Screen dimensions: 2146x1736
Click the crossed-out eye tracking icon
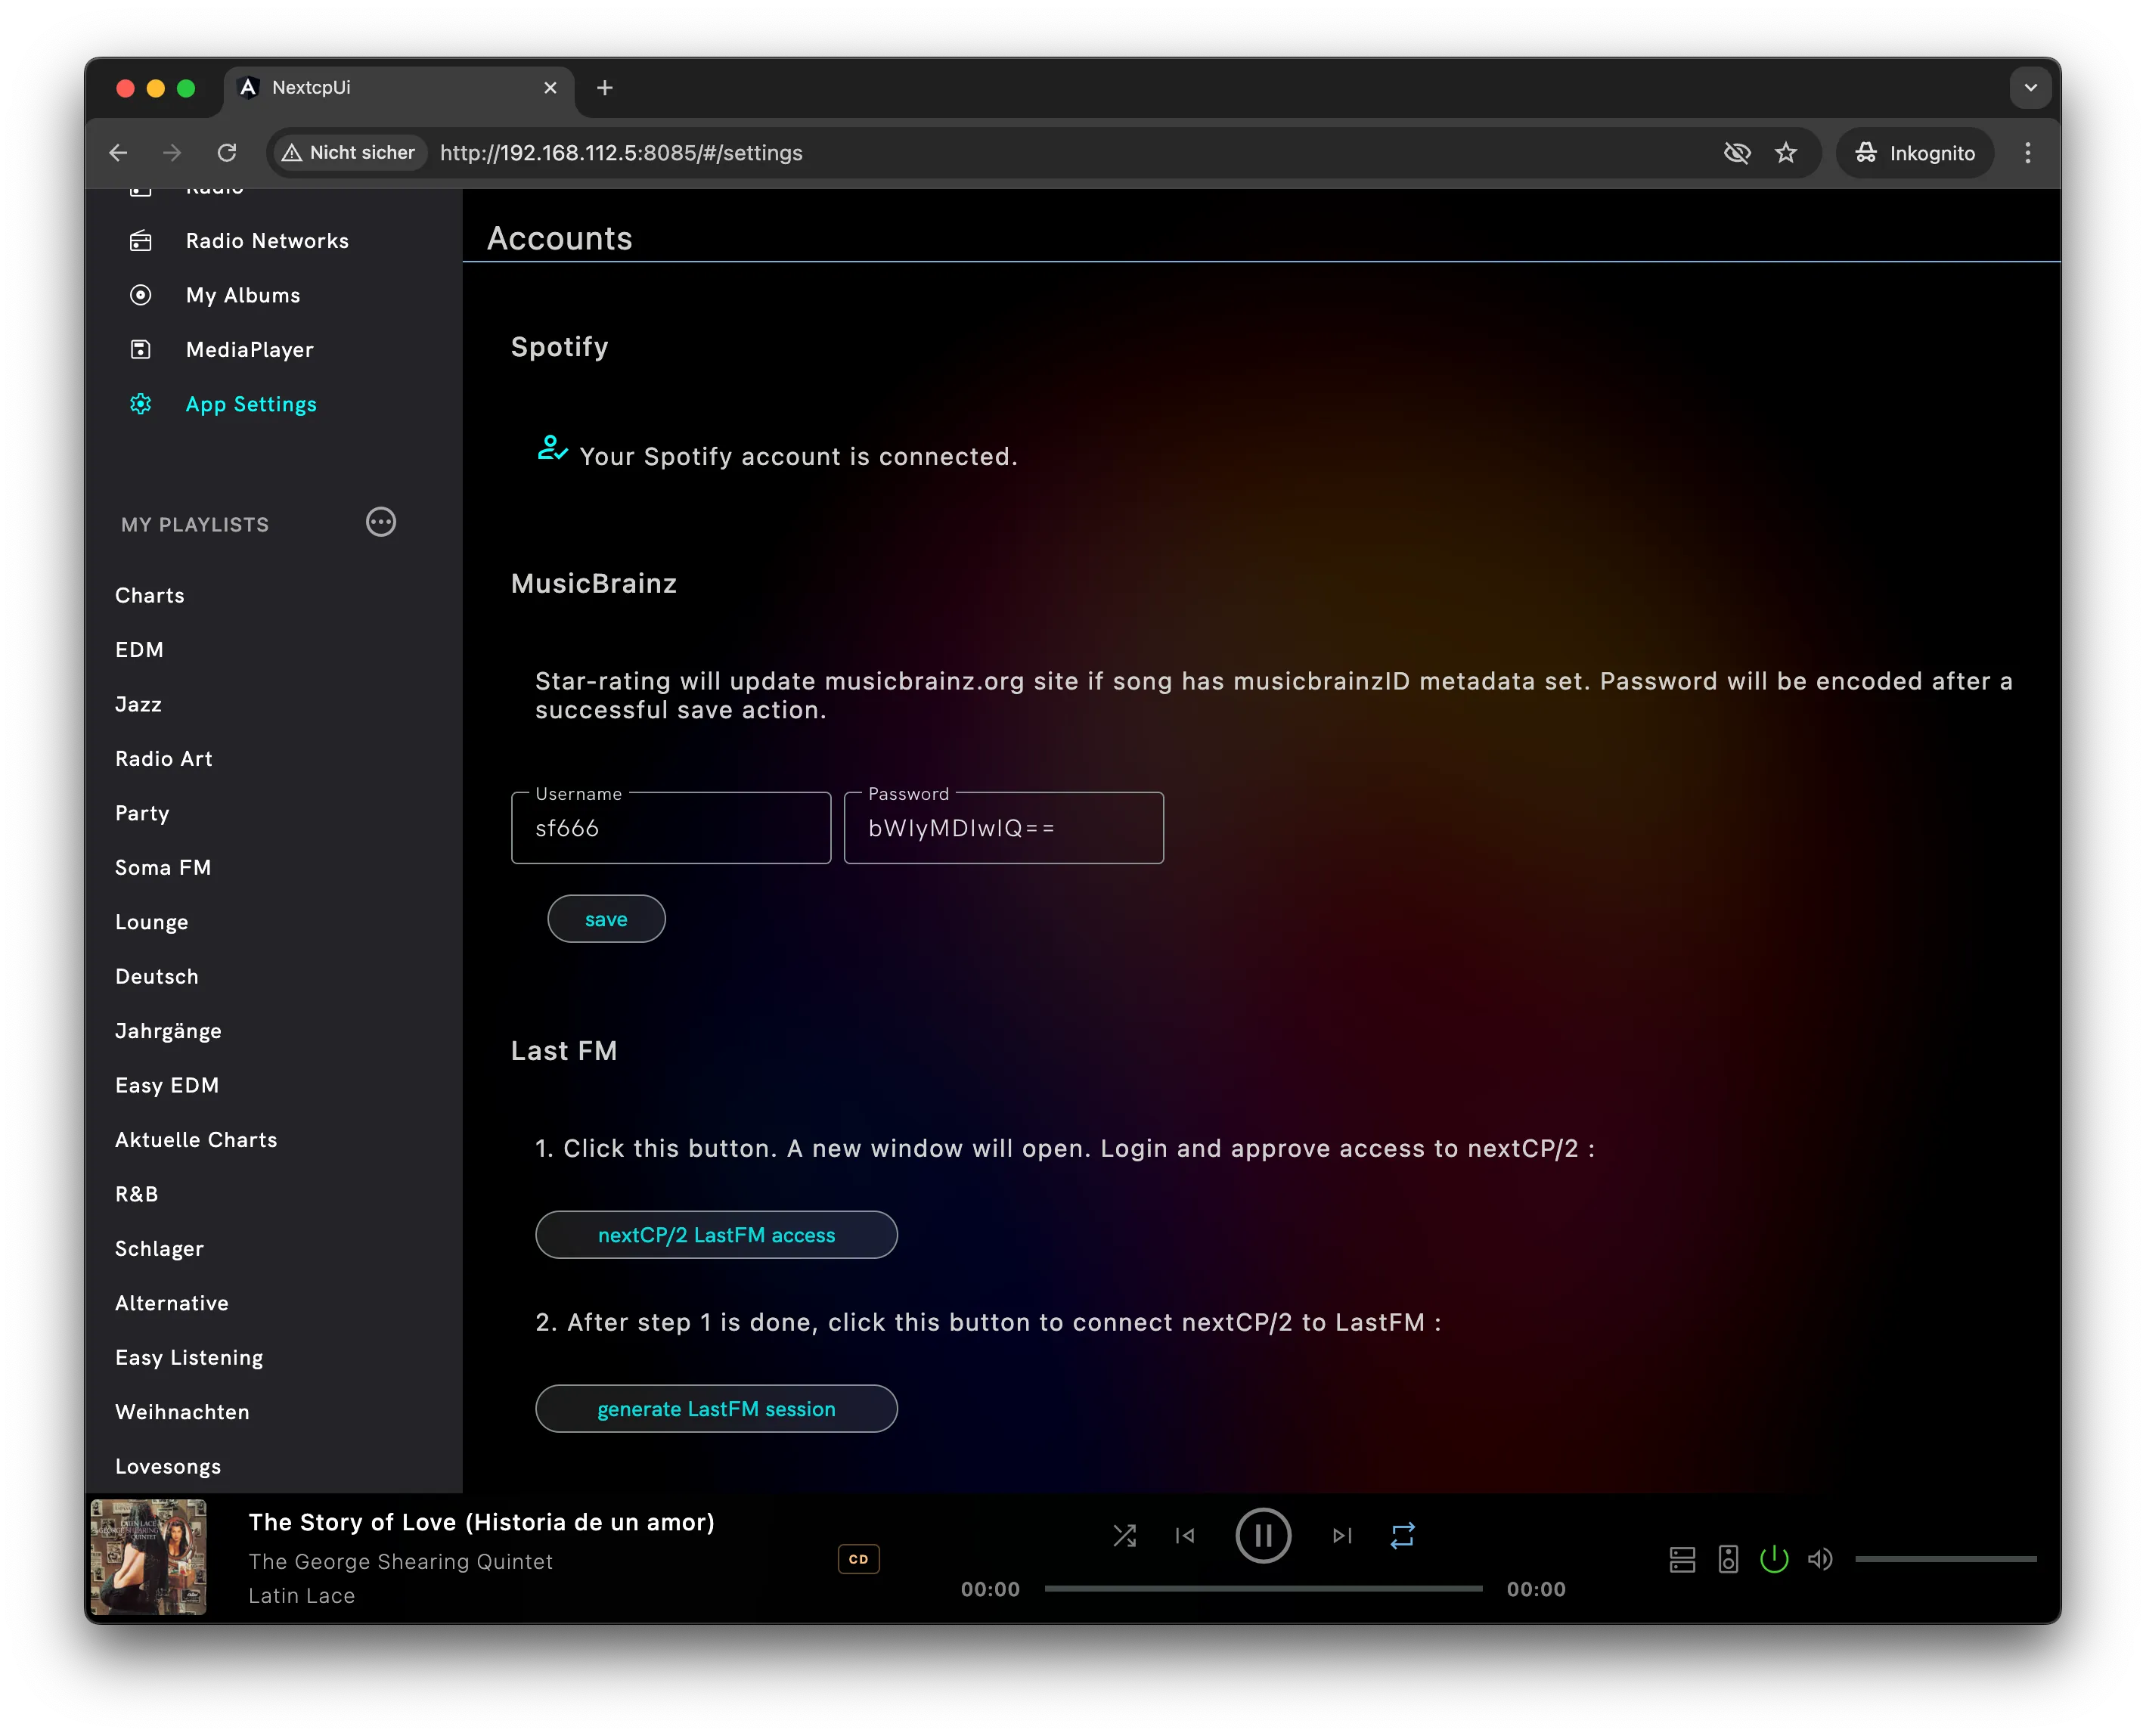click(x=1737, y=153)
